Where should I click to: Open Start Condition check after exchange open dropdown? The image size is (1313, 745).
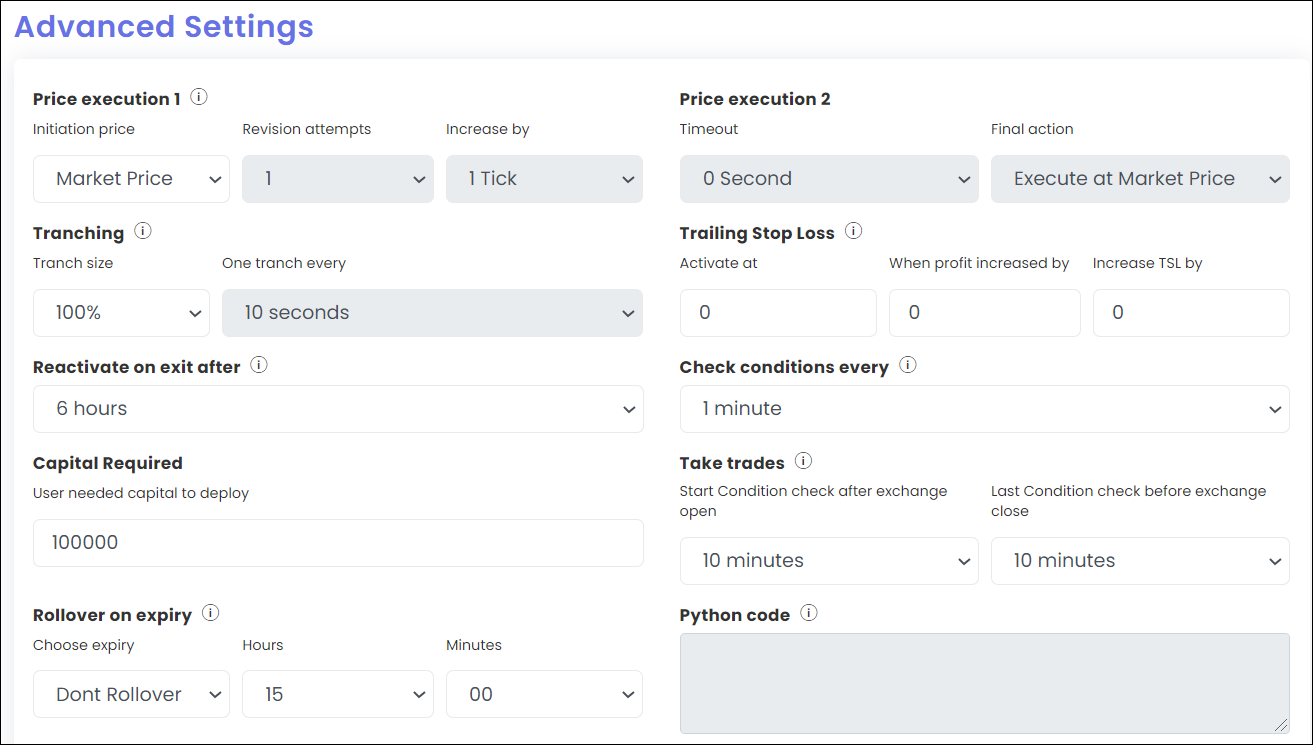point(828,561)
